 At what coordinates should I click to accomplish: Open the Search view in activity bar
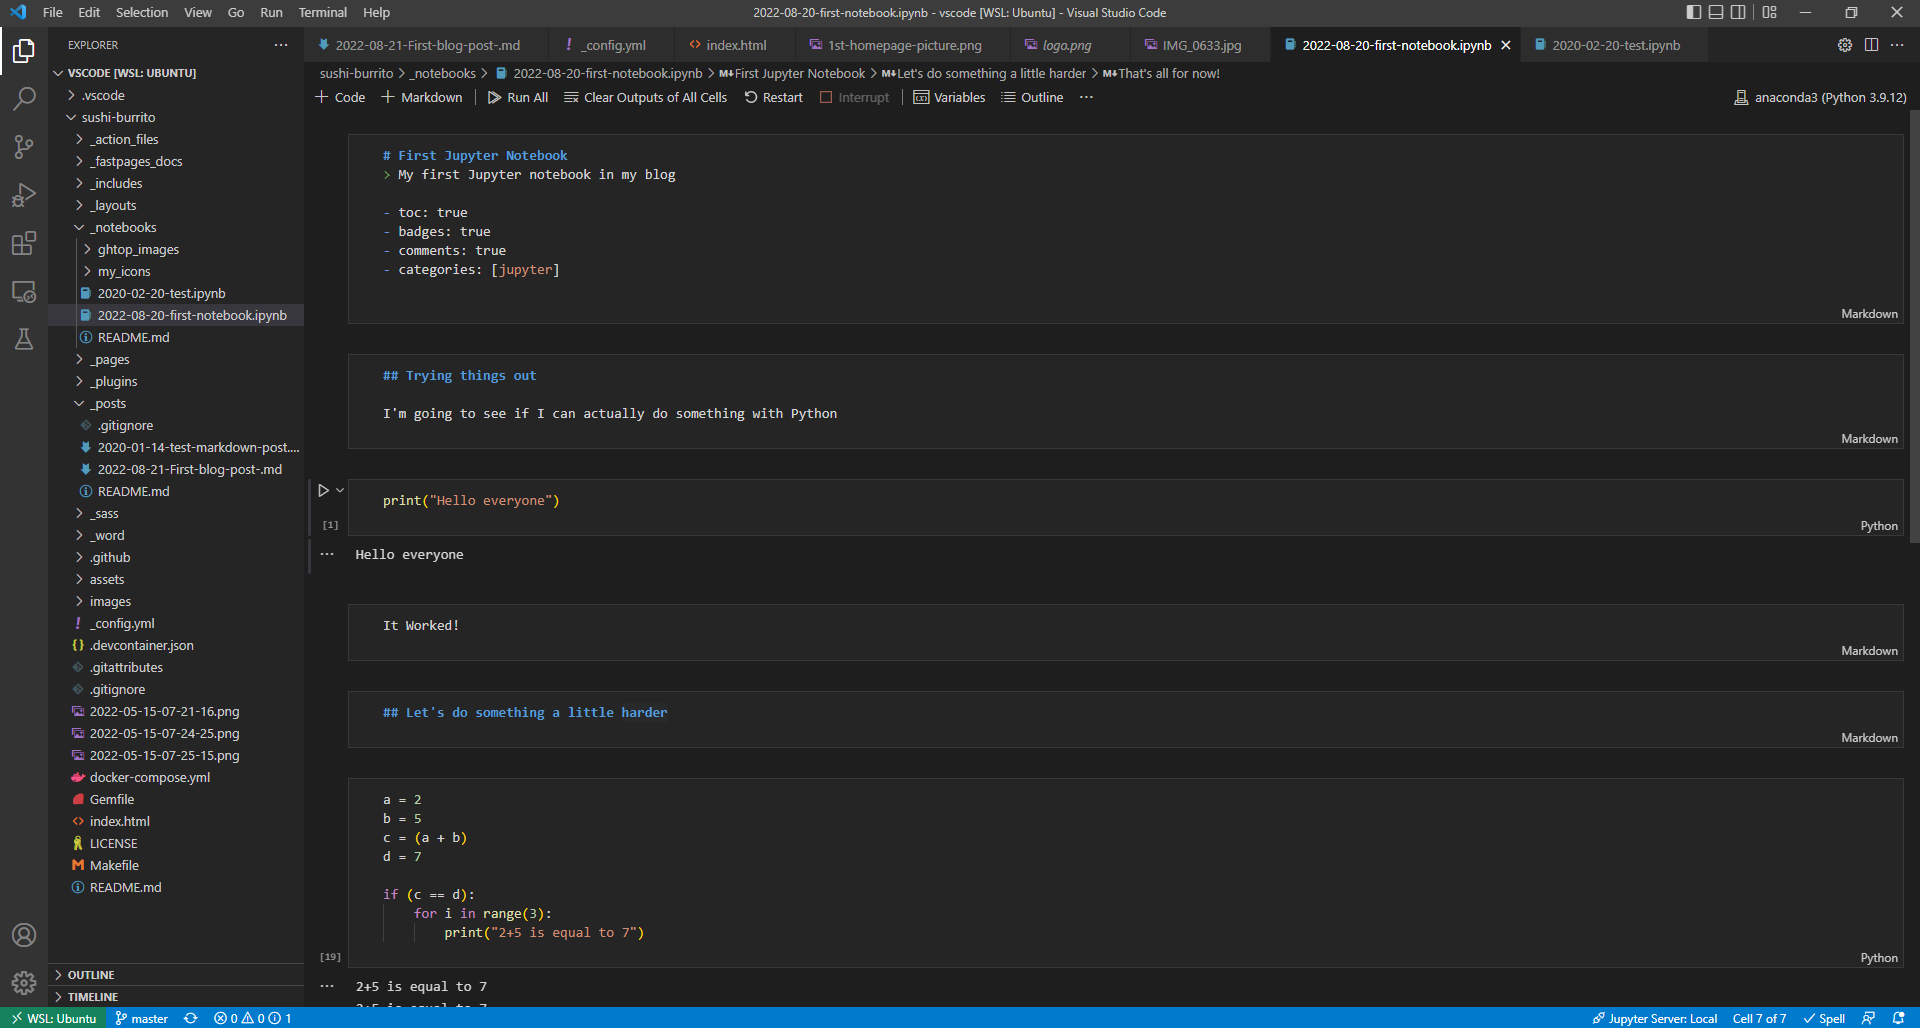(24, 98)
